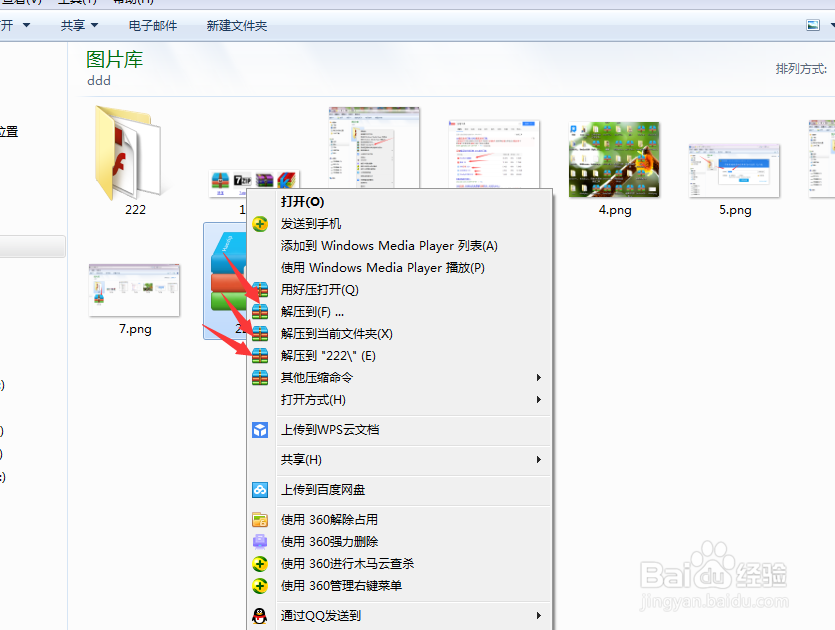The image size is (835, 630).
Task: Click the Haozip icon beside 用好压打开(Q)
Action: 260,290
